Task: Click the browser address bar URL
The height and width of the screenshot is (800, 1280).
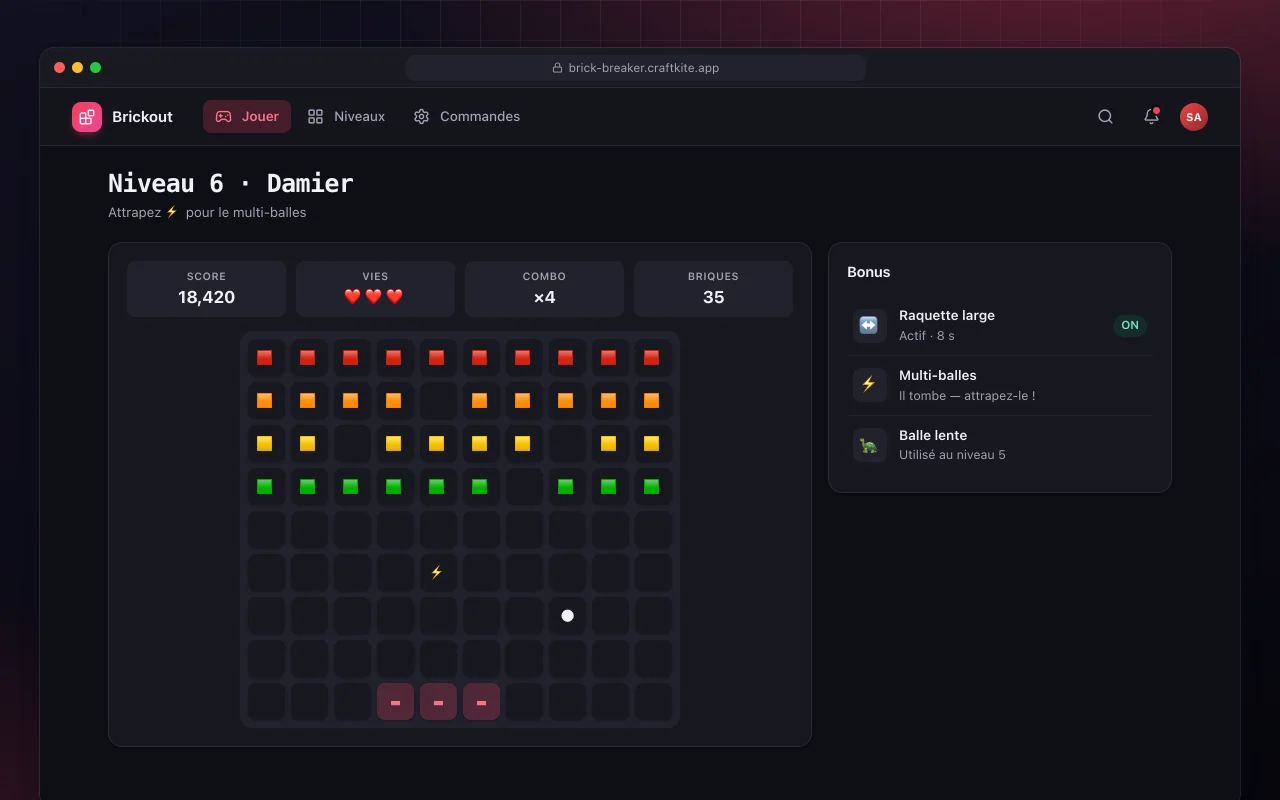Action: pyautogui.click(x=636, y=68)
